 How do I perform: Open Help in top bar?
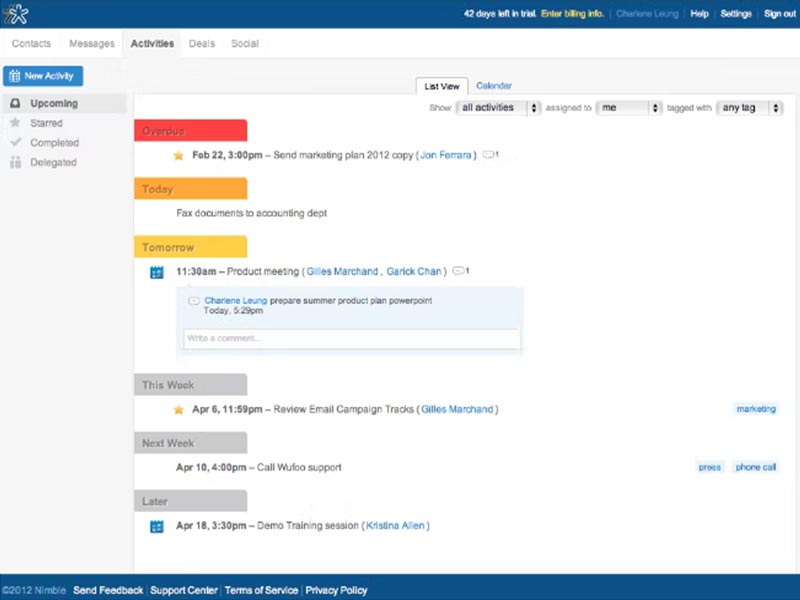(699, 14)
